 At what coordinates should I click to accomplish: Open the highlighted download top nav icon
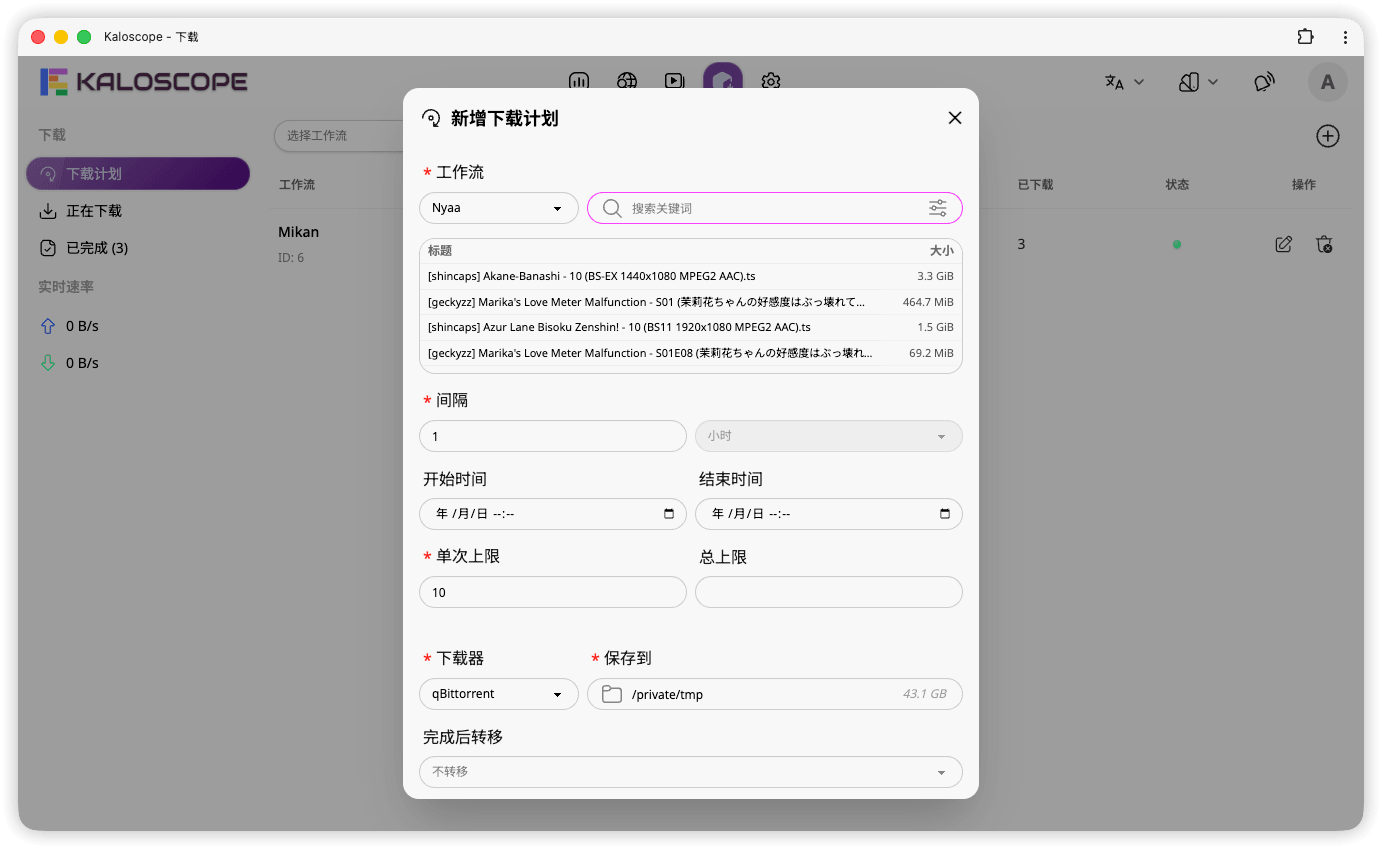(x=723, y=80)
